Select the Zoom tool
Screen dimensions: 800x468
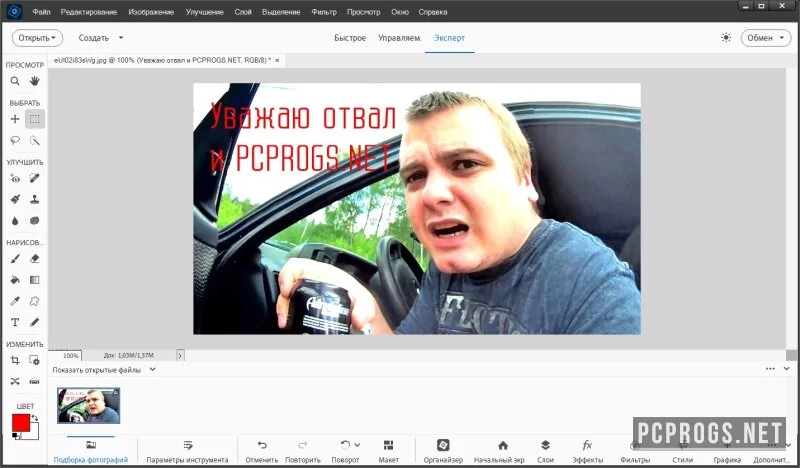15,81
